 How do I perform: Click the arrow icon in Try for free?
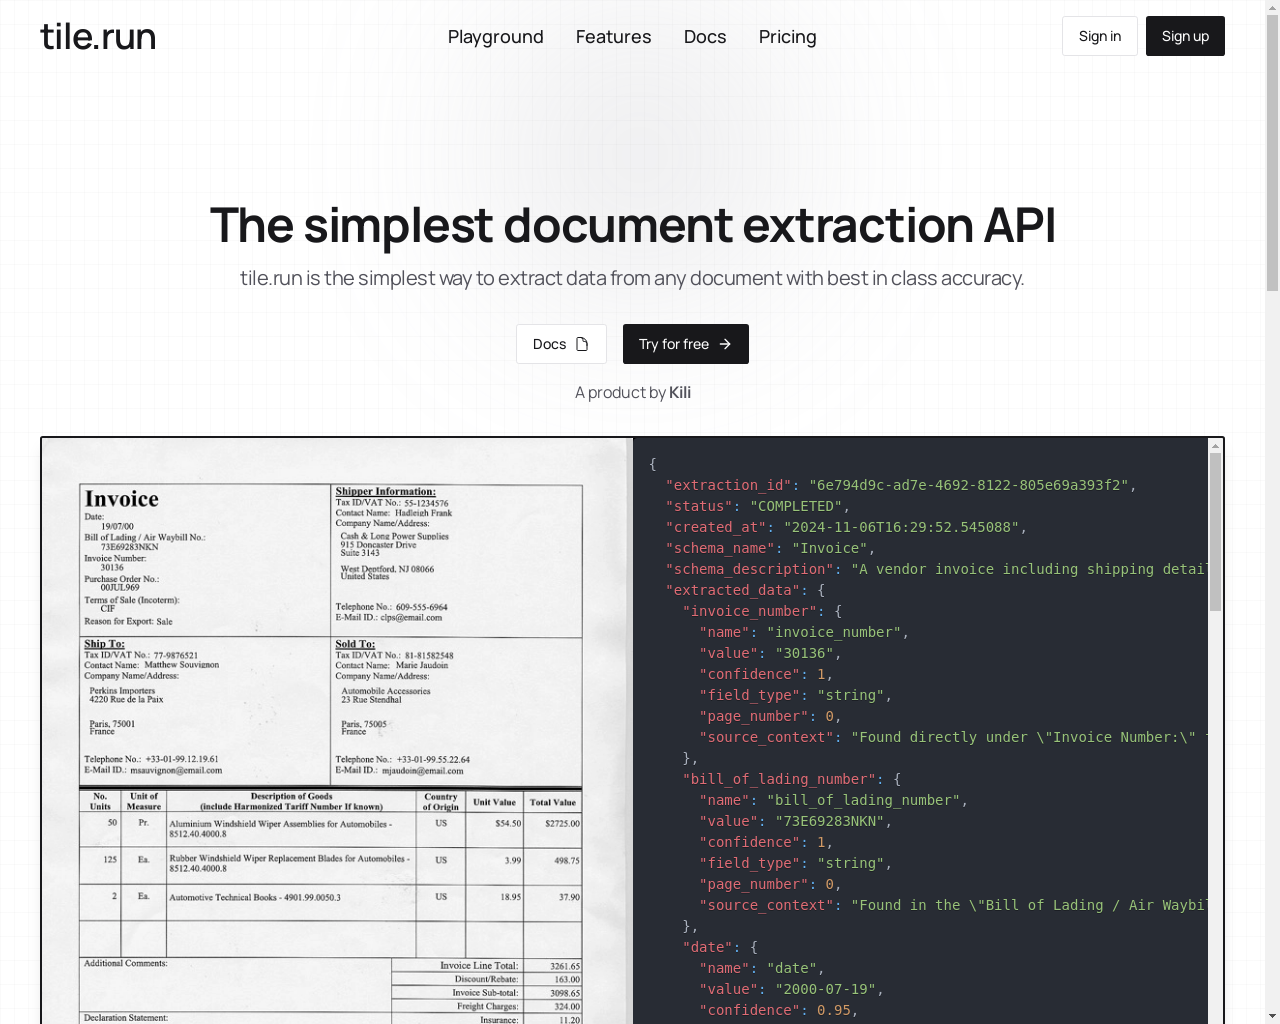click(x=725, y=344)
